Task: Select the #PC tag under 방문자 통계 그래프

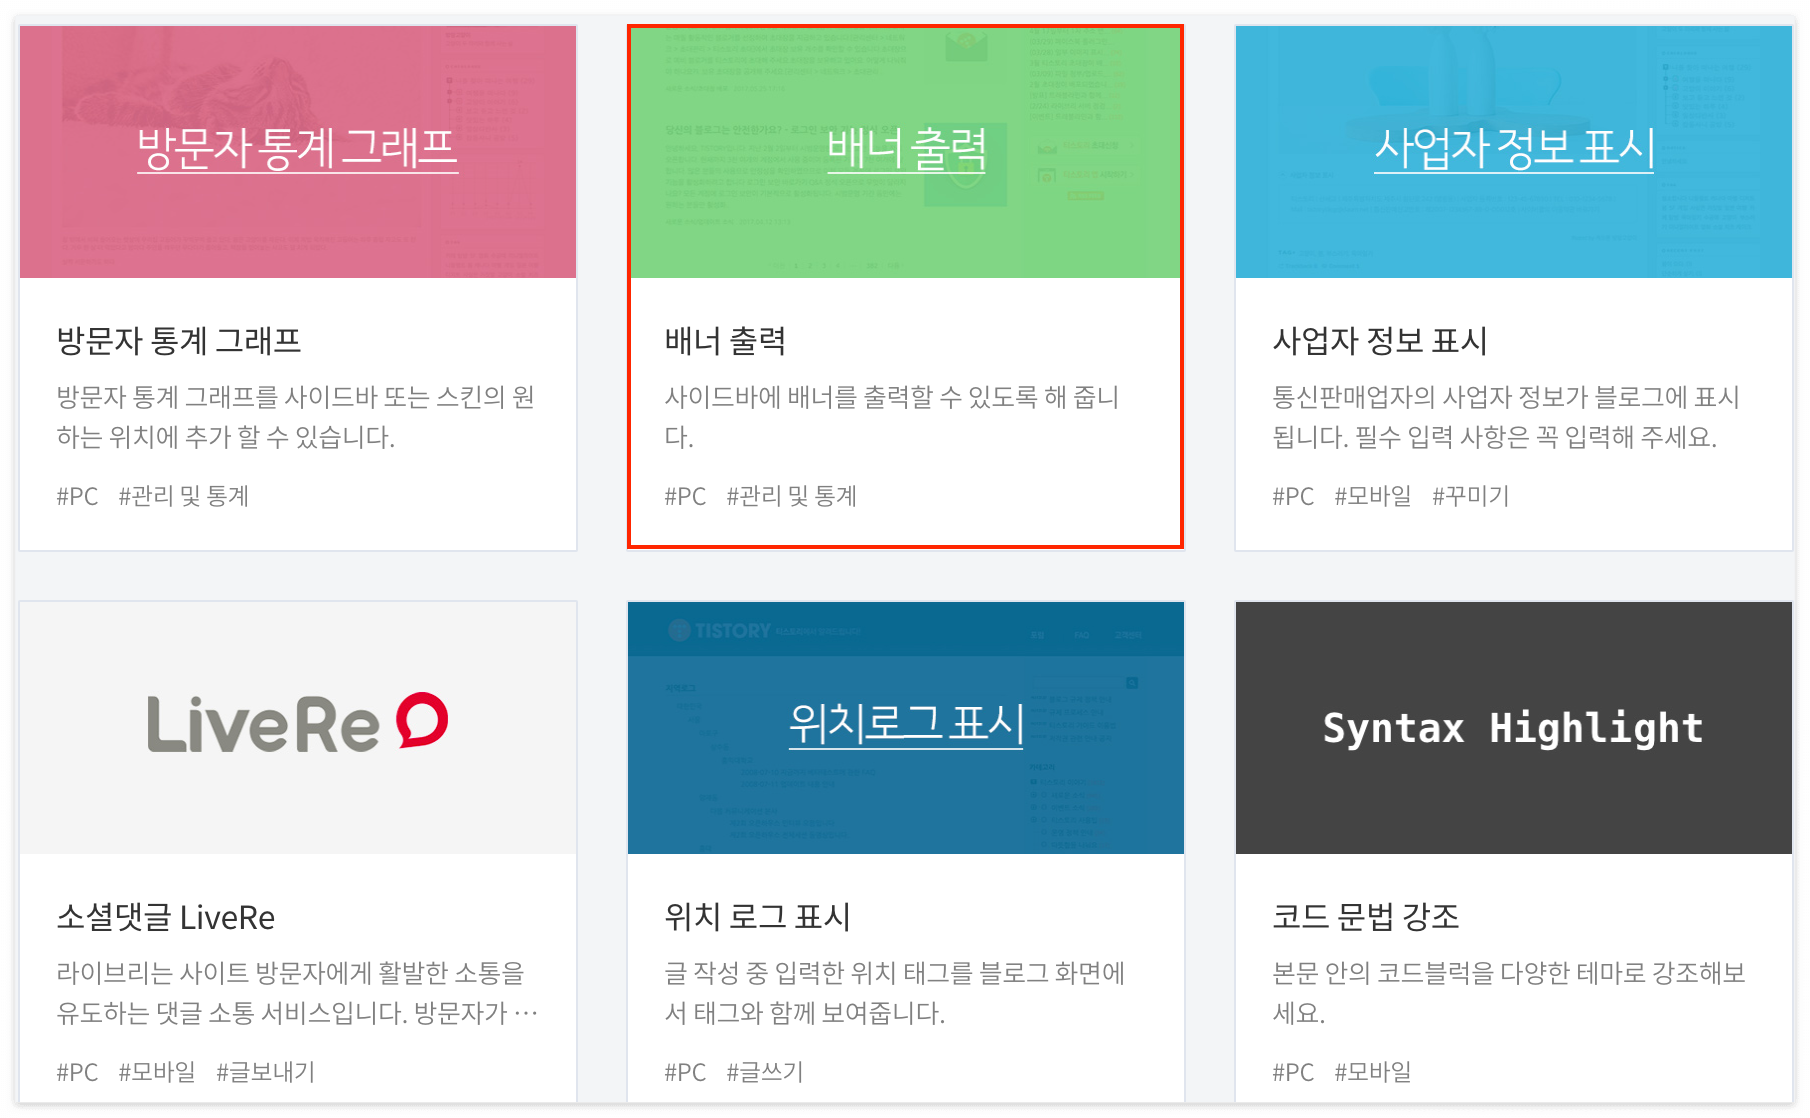Action: click(x=77, y=495)
